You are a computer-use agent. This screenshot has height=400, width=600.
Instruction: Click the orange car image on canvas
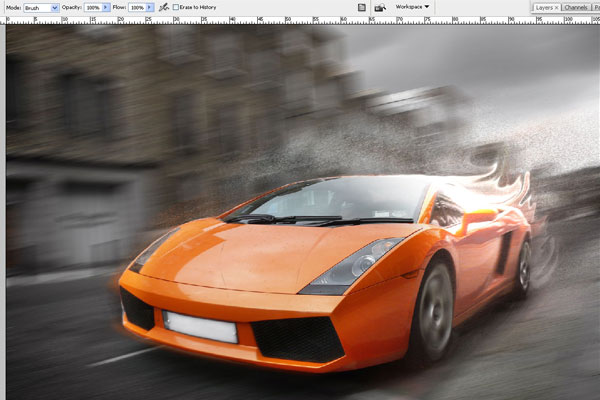[325, 276]
